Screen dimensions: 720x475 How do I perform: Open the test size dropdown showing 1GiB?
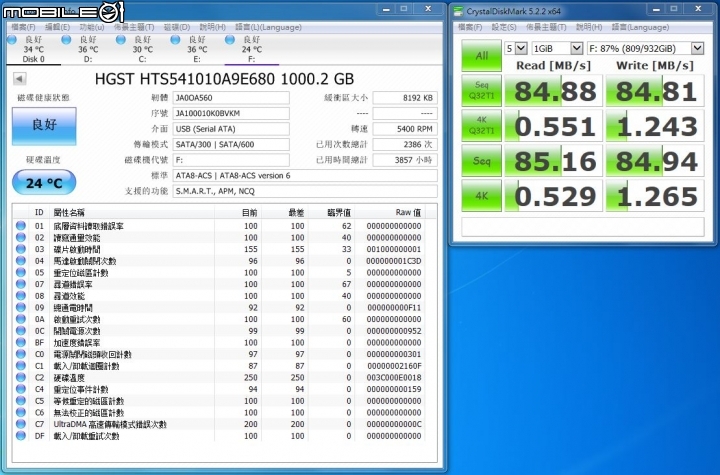557,48
